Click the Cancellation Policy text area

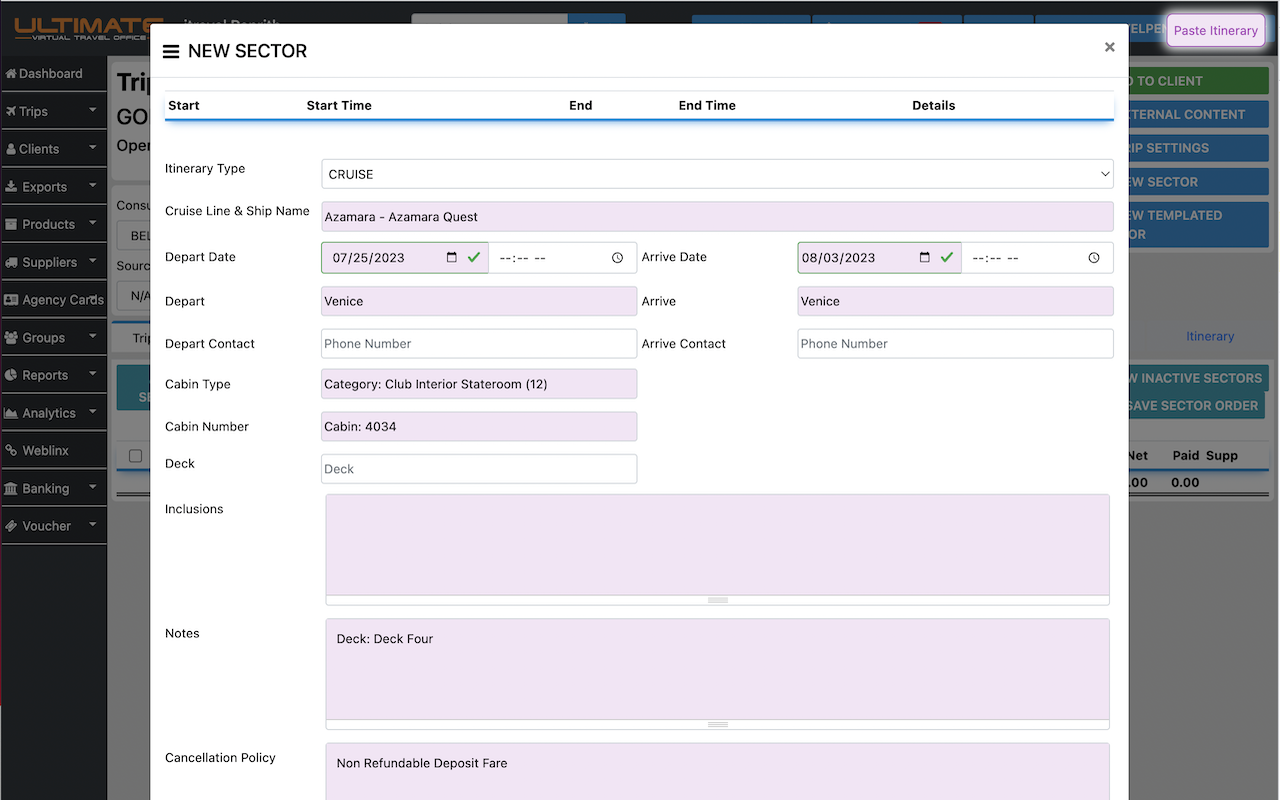pos(717,772)
